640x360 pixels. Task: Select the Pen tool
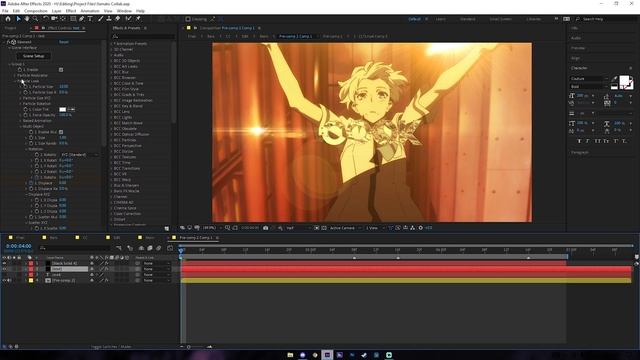point(82,19)
